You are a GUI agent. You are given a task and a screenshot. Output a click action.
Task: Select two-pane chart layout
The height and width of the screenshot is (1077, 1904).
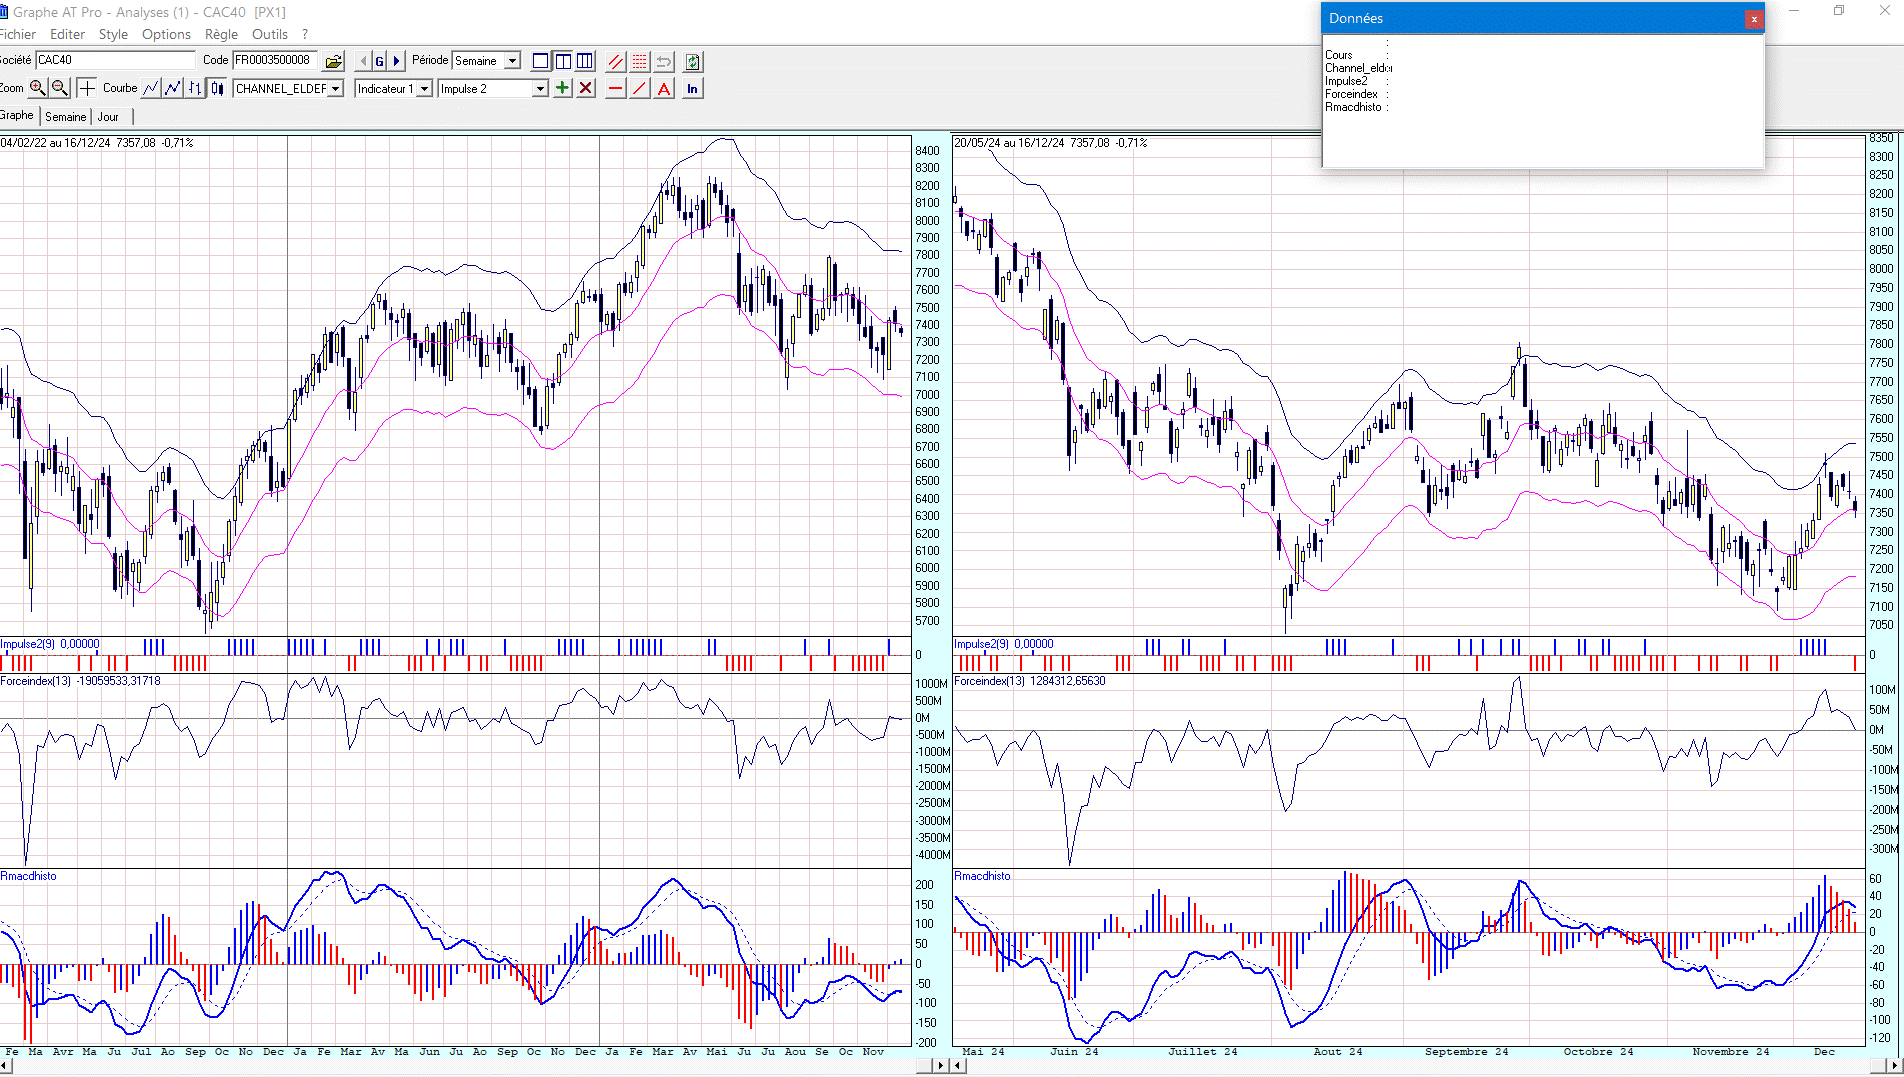tap(563, 61)
